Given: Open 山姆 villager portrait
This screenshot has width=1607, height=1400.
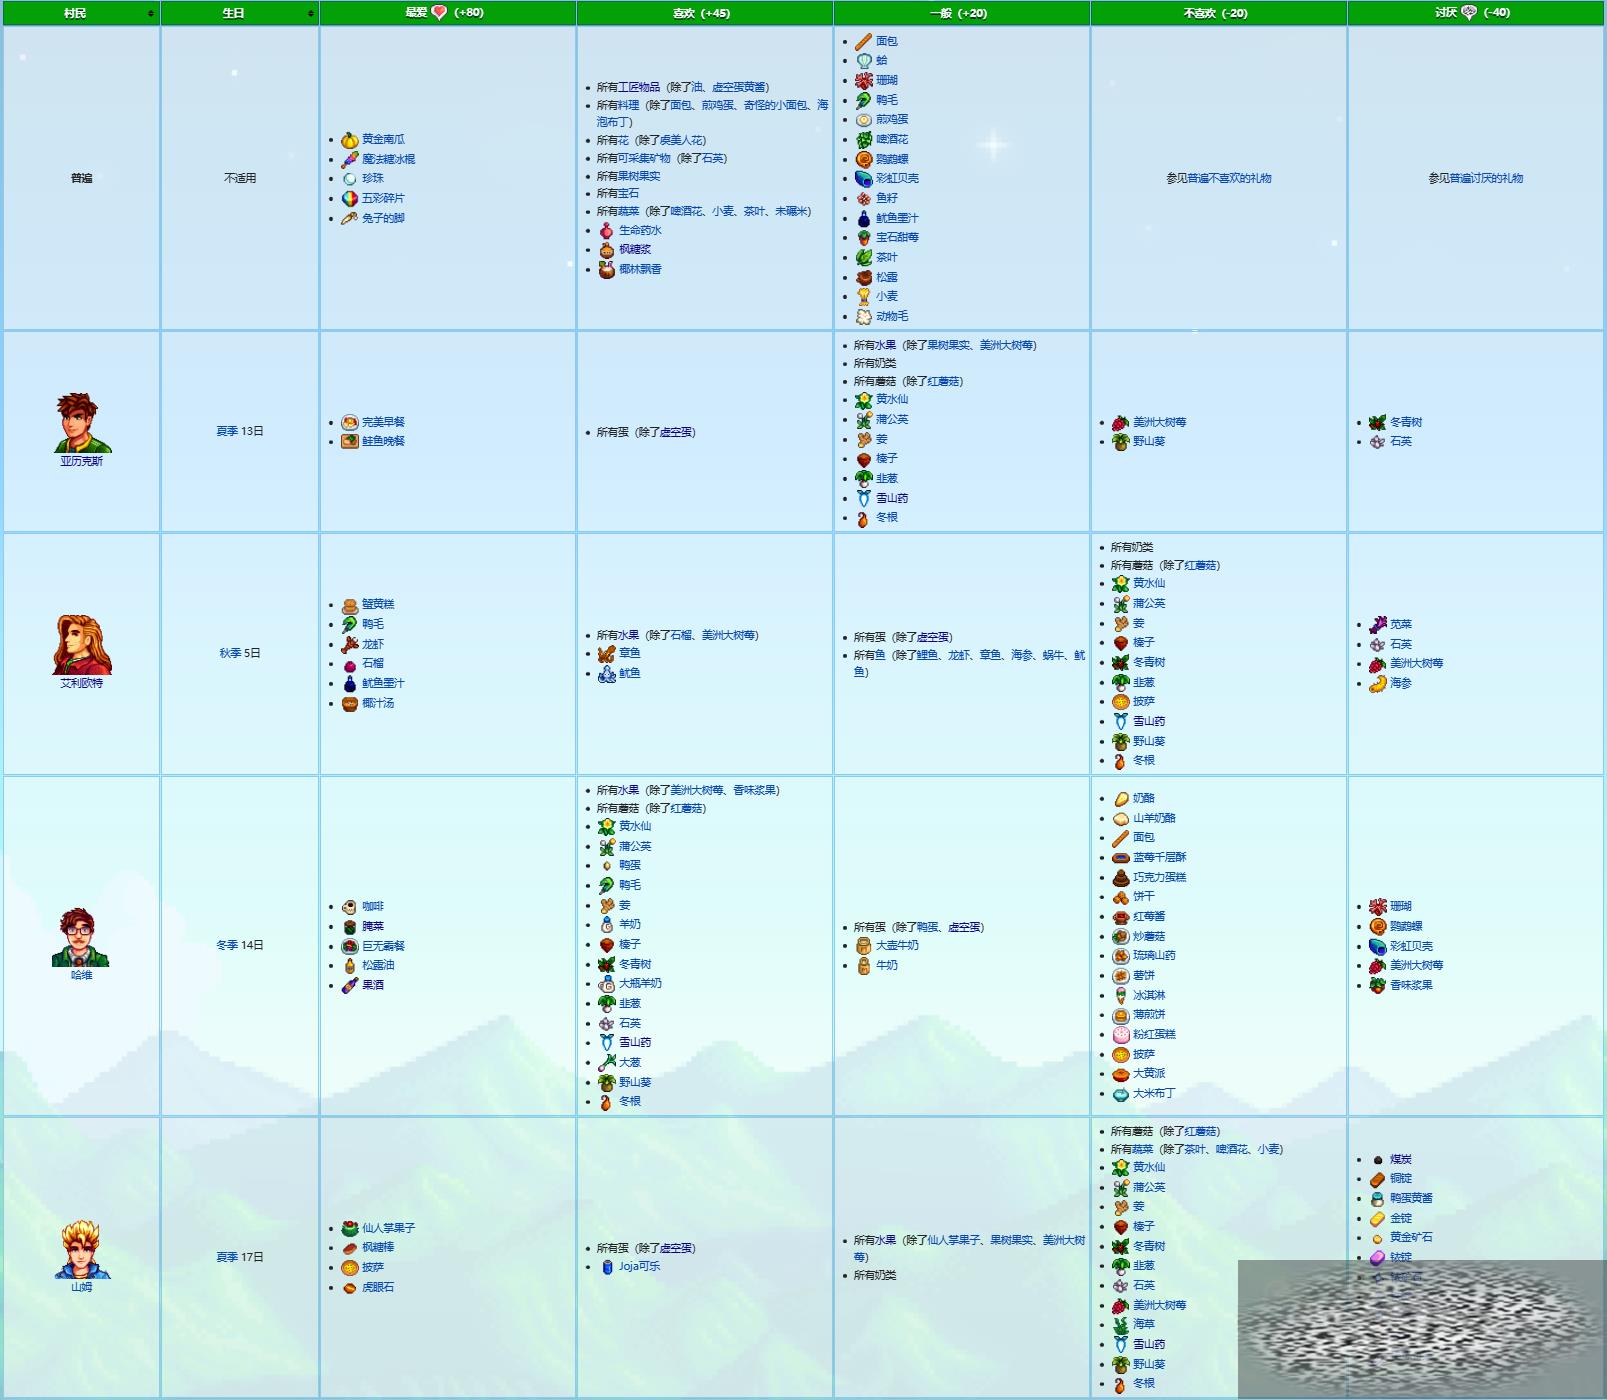Looking at the screenshot, I should 81,1249.
